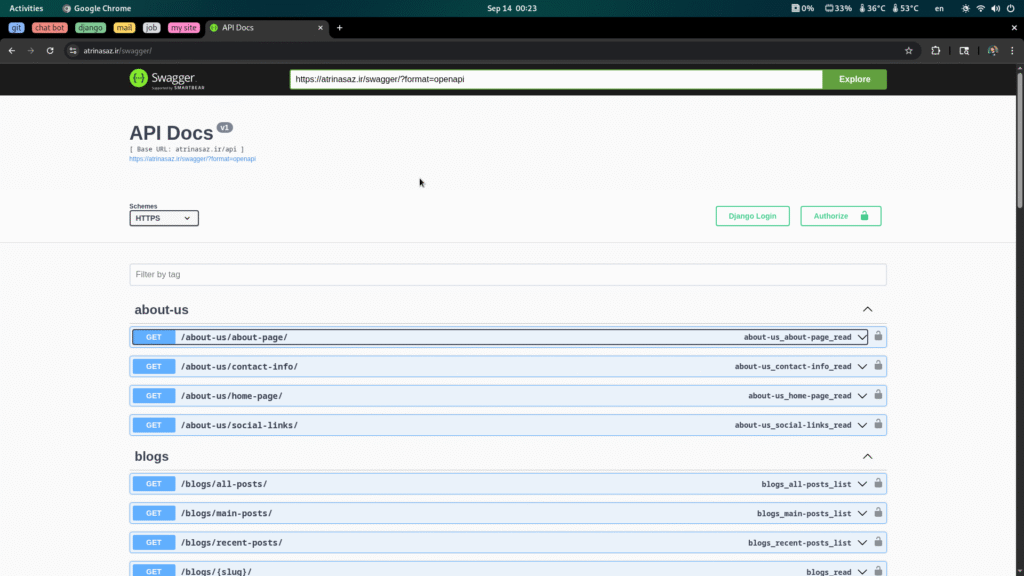Click the Explore button

coord(854,79)
